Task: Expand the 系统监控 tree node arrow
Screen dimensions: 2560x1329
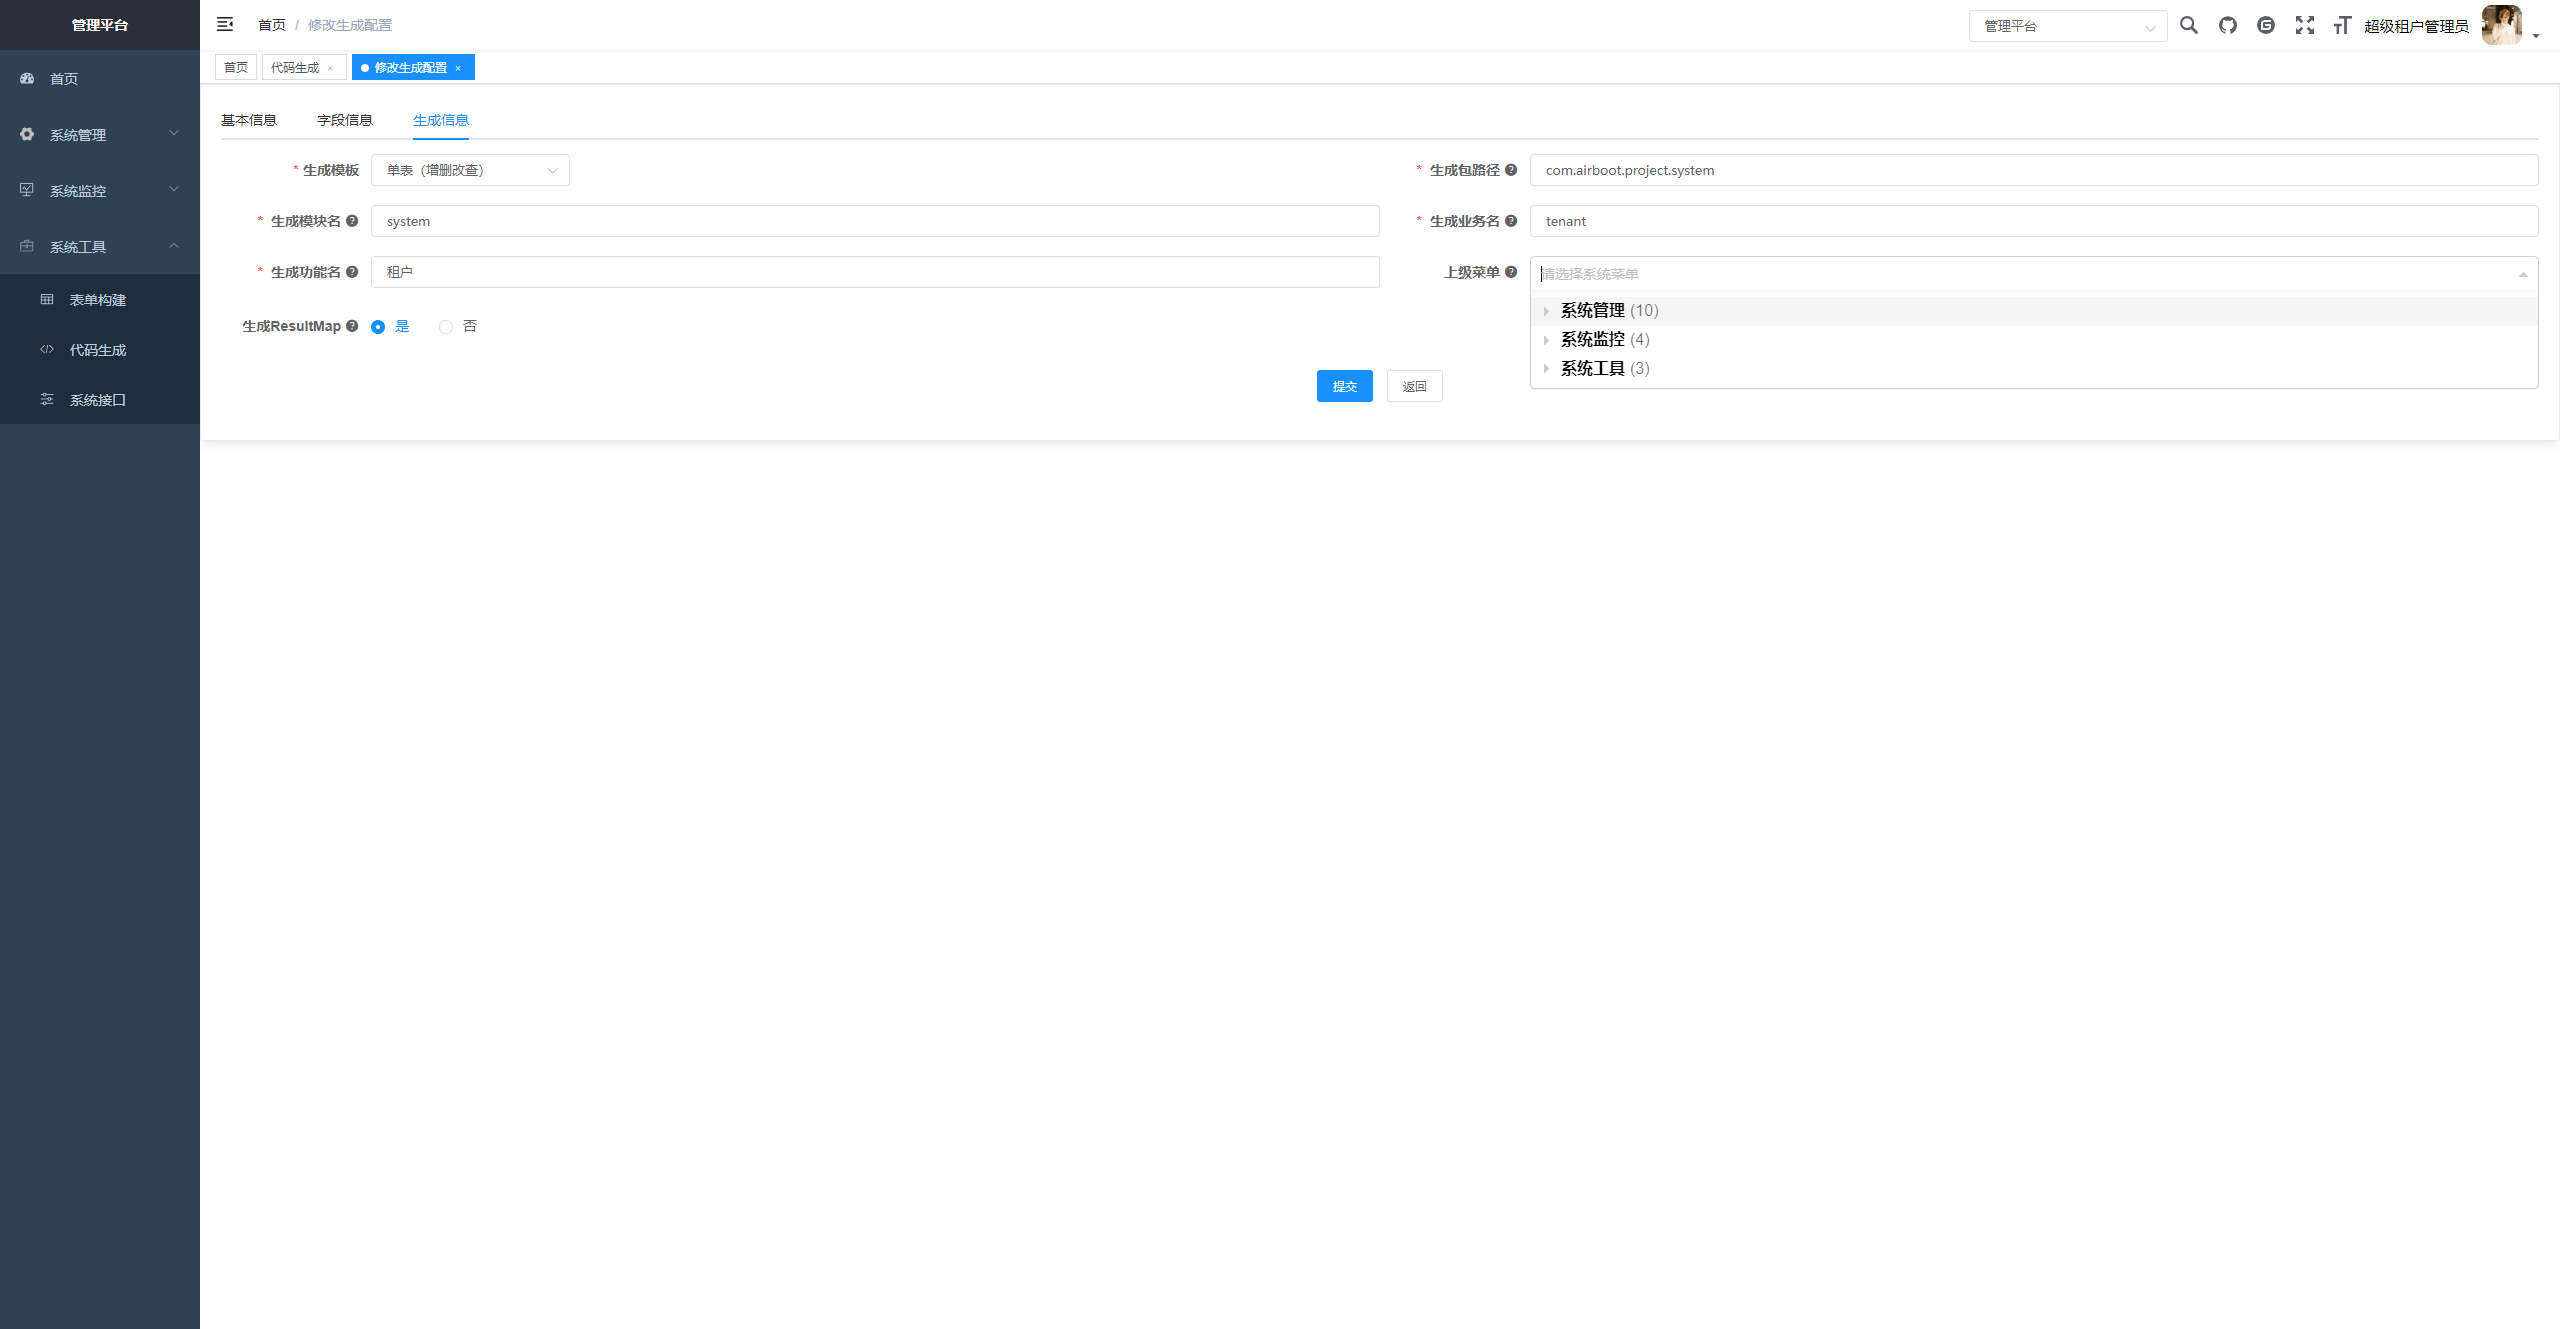Action: tap(1546, 340)
